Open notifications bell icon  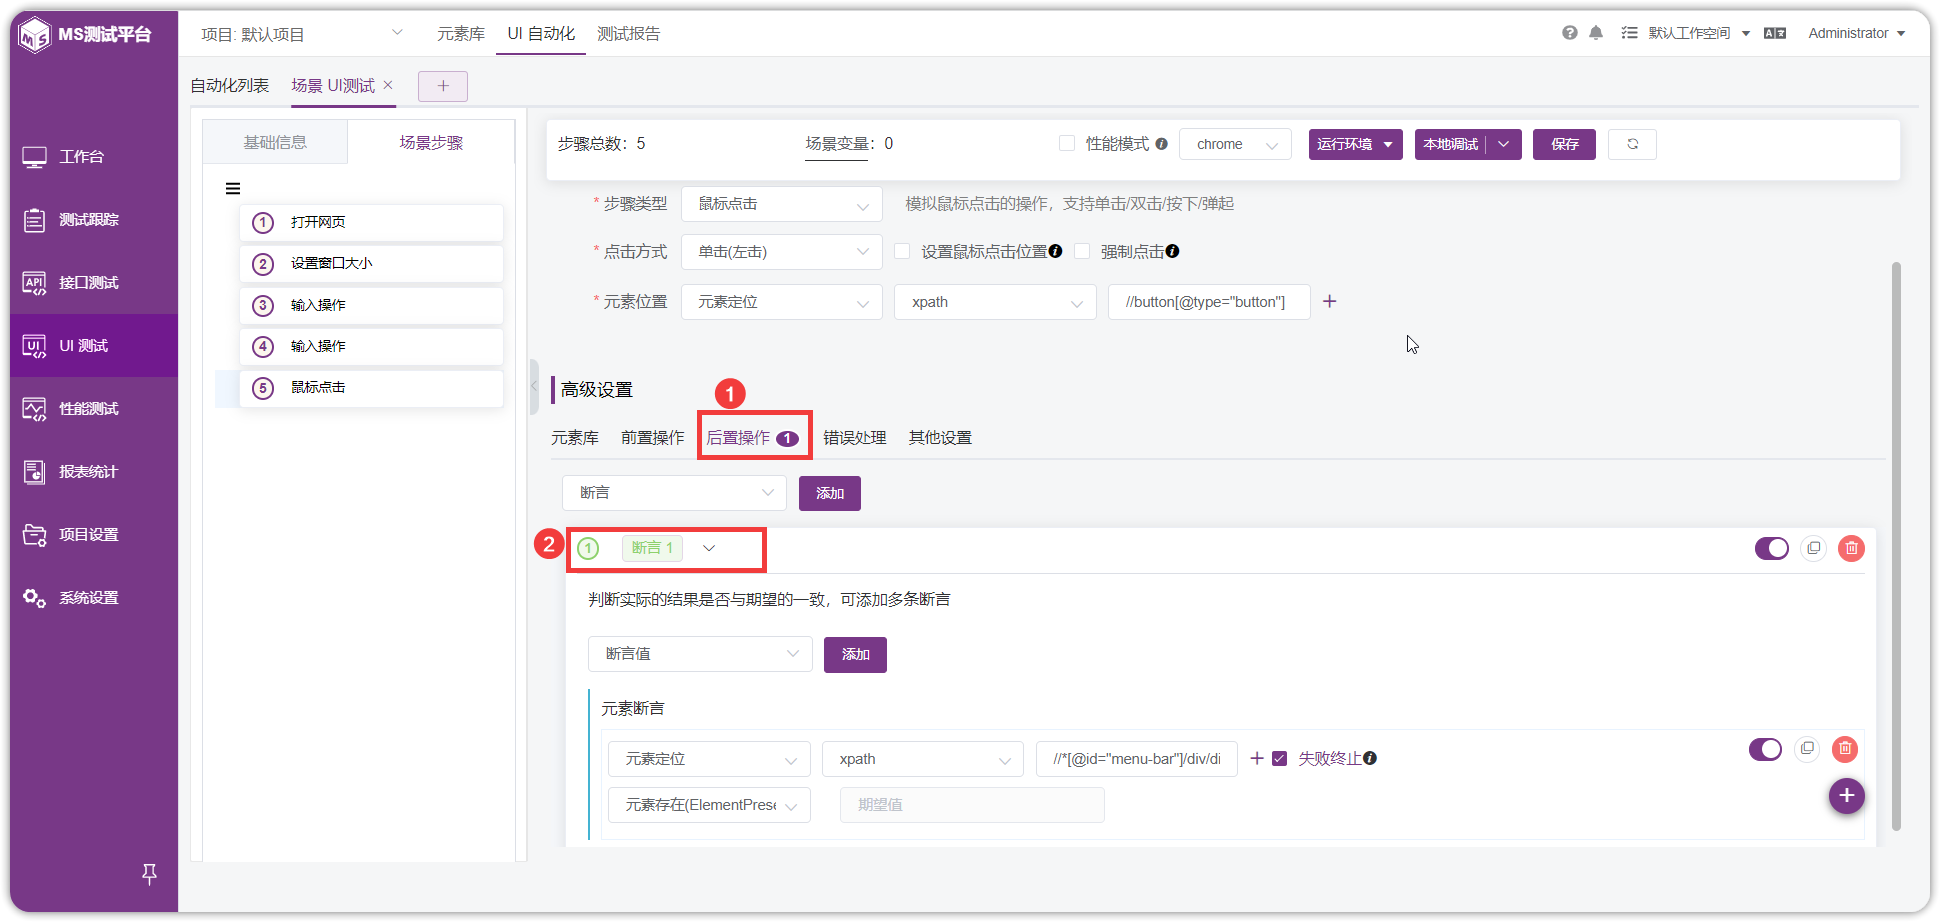[x=1596, y=33]
